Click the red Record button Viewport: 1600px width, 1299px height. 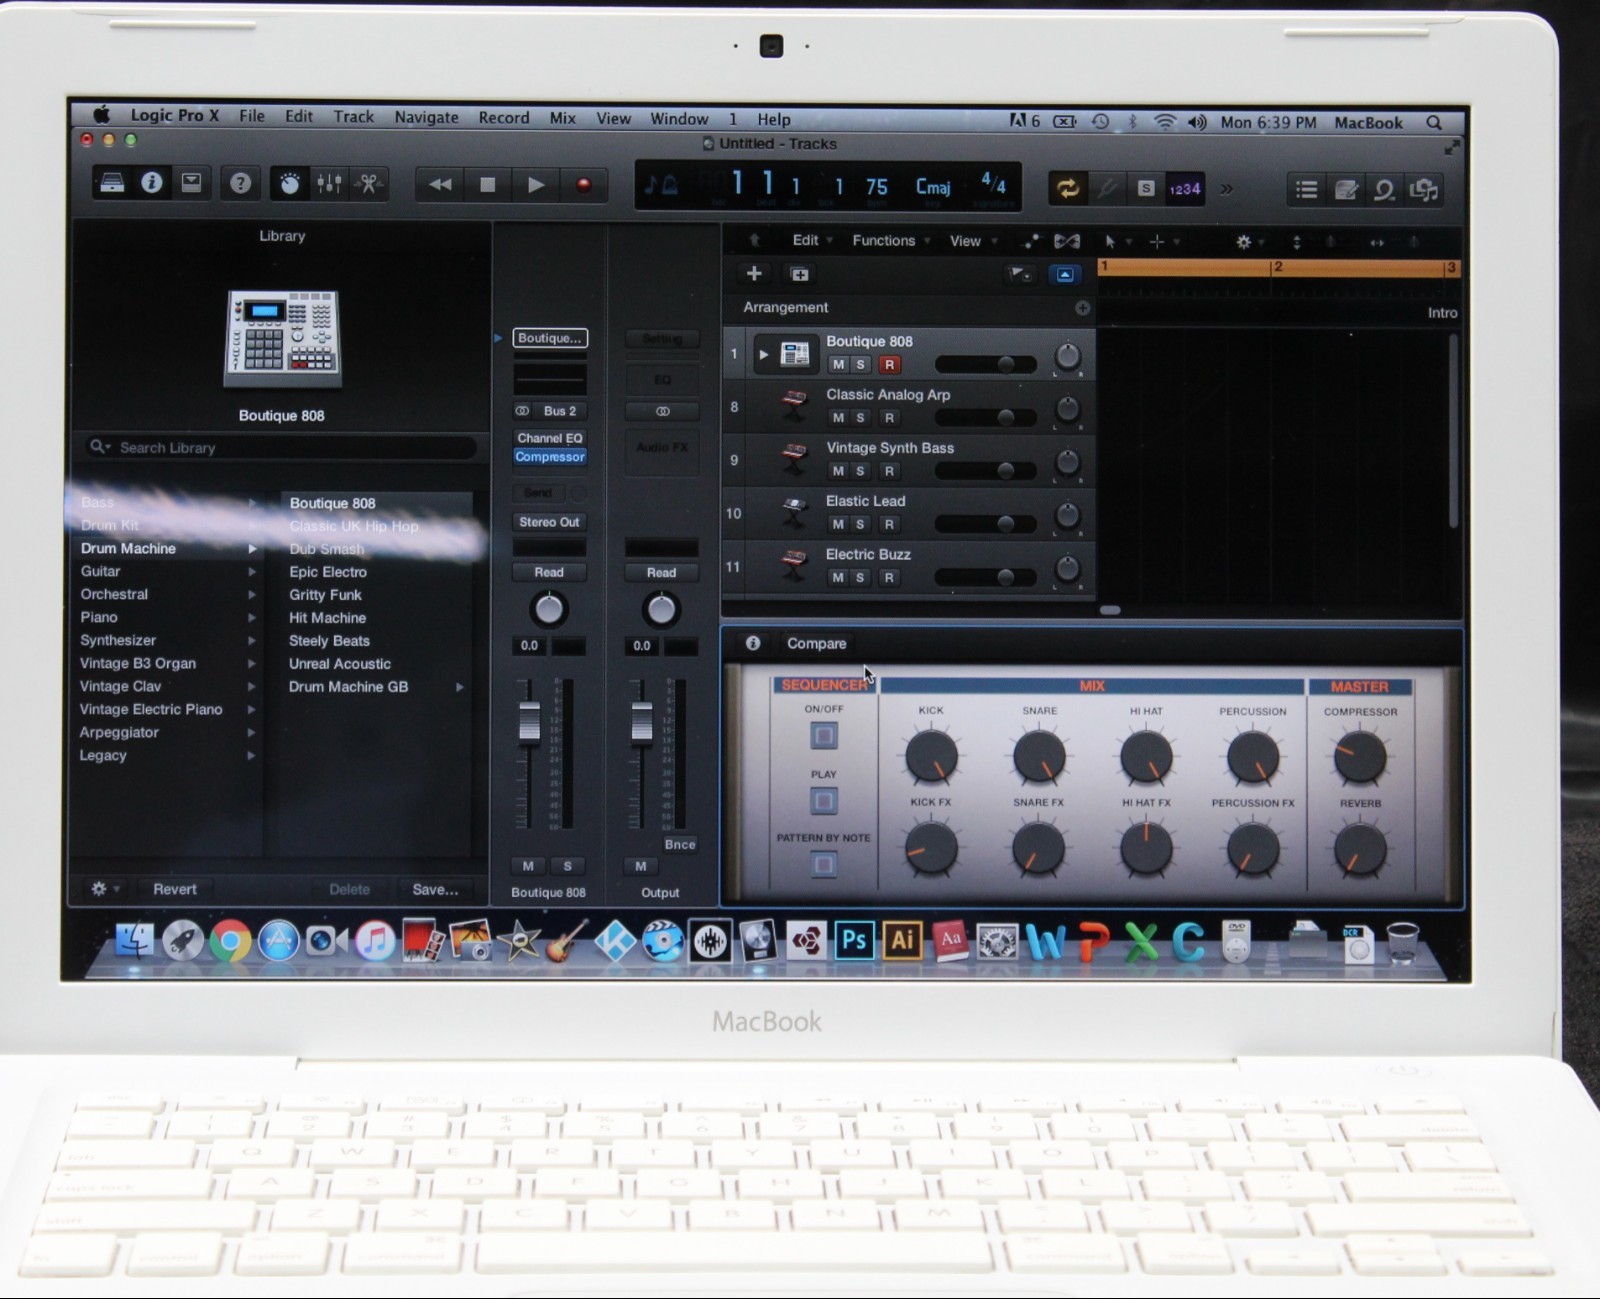pos(584,184)
